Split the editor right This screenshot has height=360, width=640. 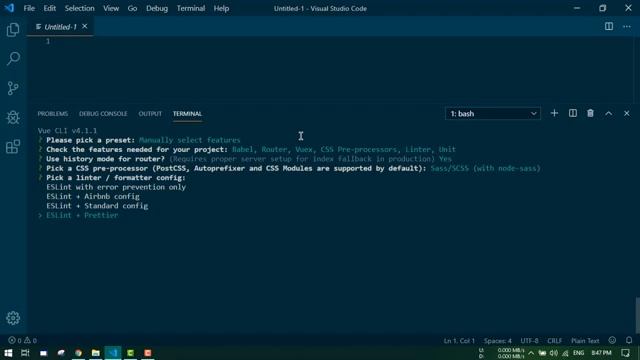609,27
